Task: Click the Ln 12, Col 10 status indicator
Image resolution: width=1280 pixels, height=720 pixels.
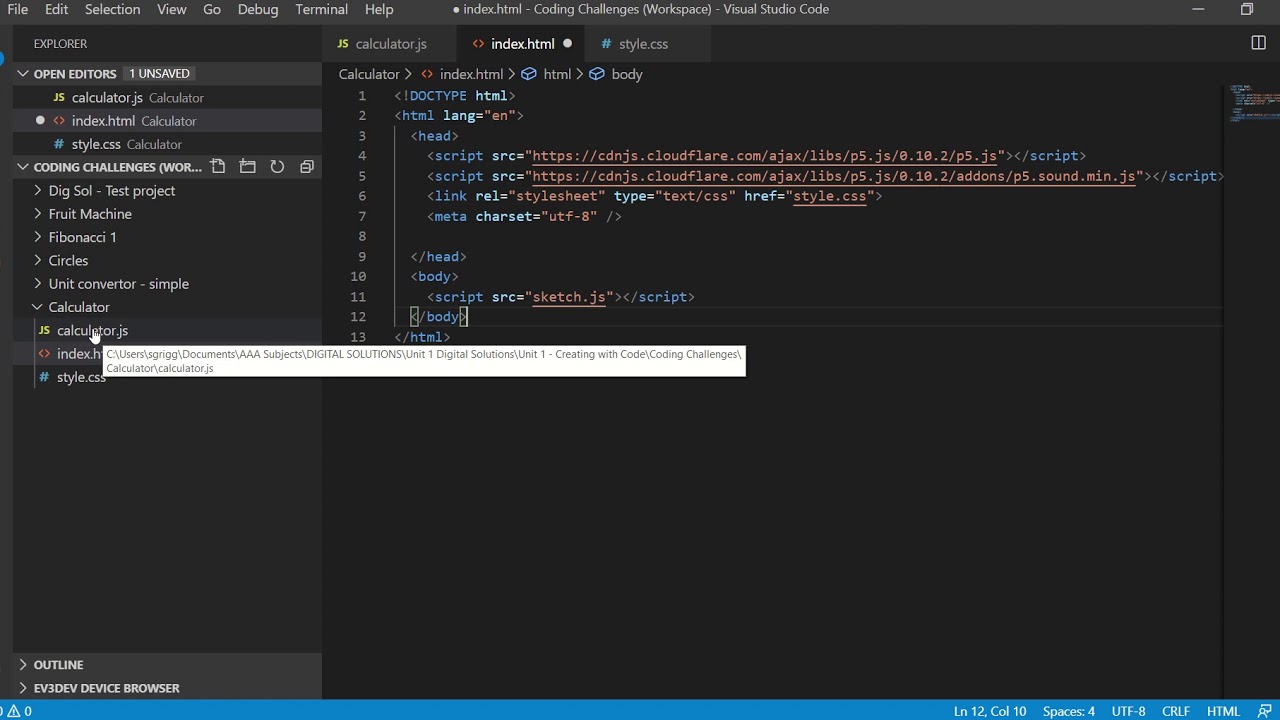Action: [x=990, y=711]
